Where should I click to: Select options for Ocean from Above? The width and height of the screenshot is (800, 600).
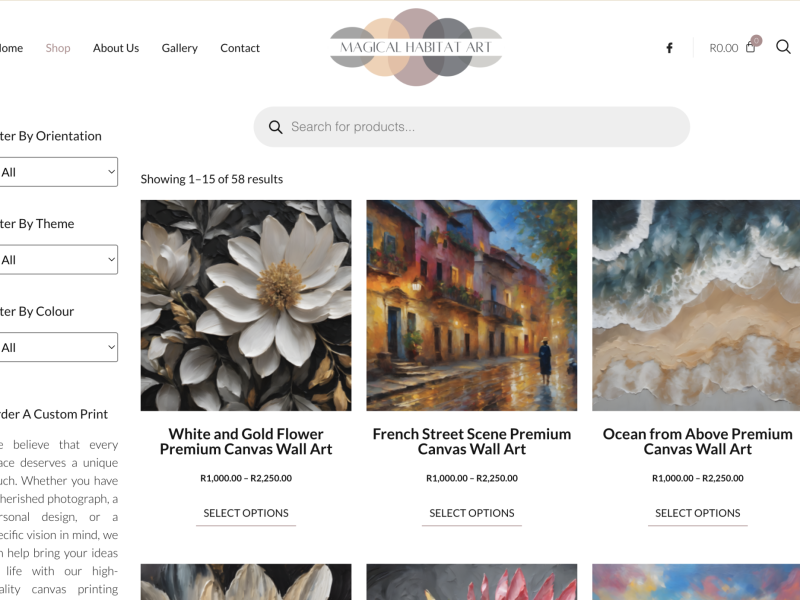click(697, 513)
